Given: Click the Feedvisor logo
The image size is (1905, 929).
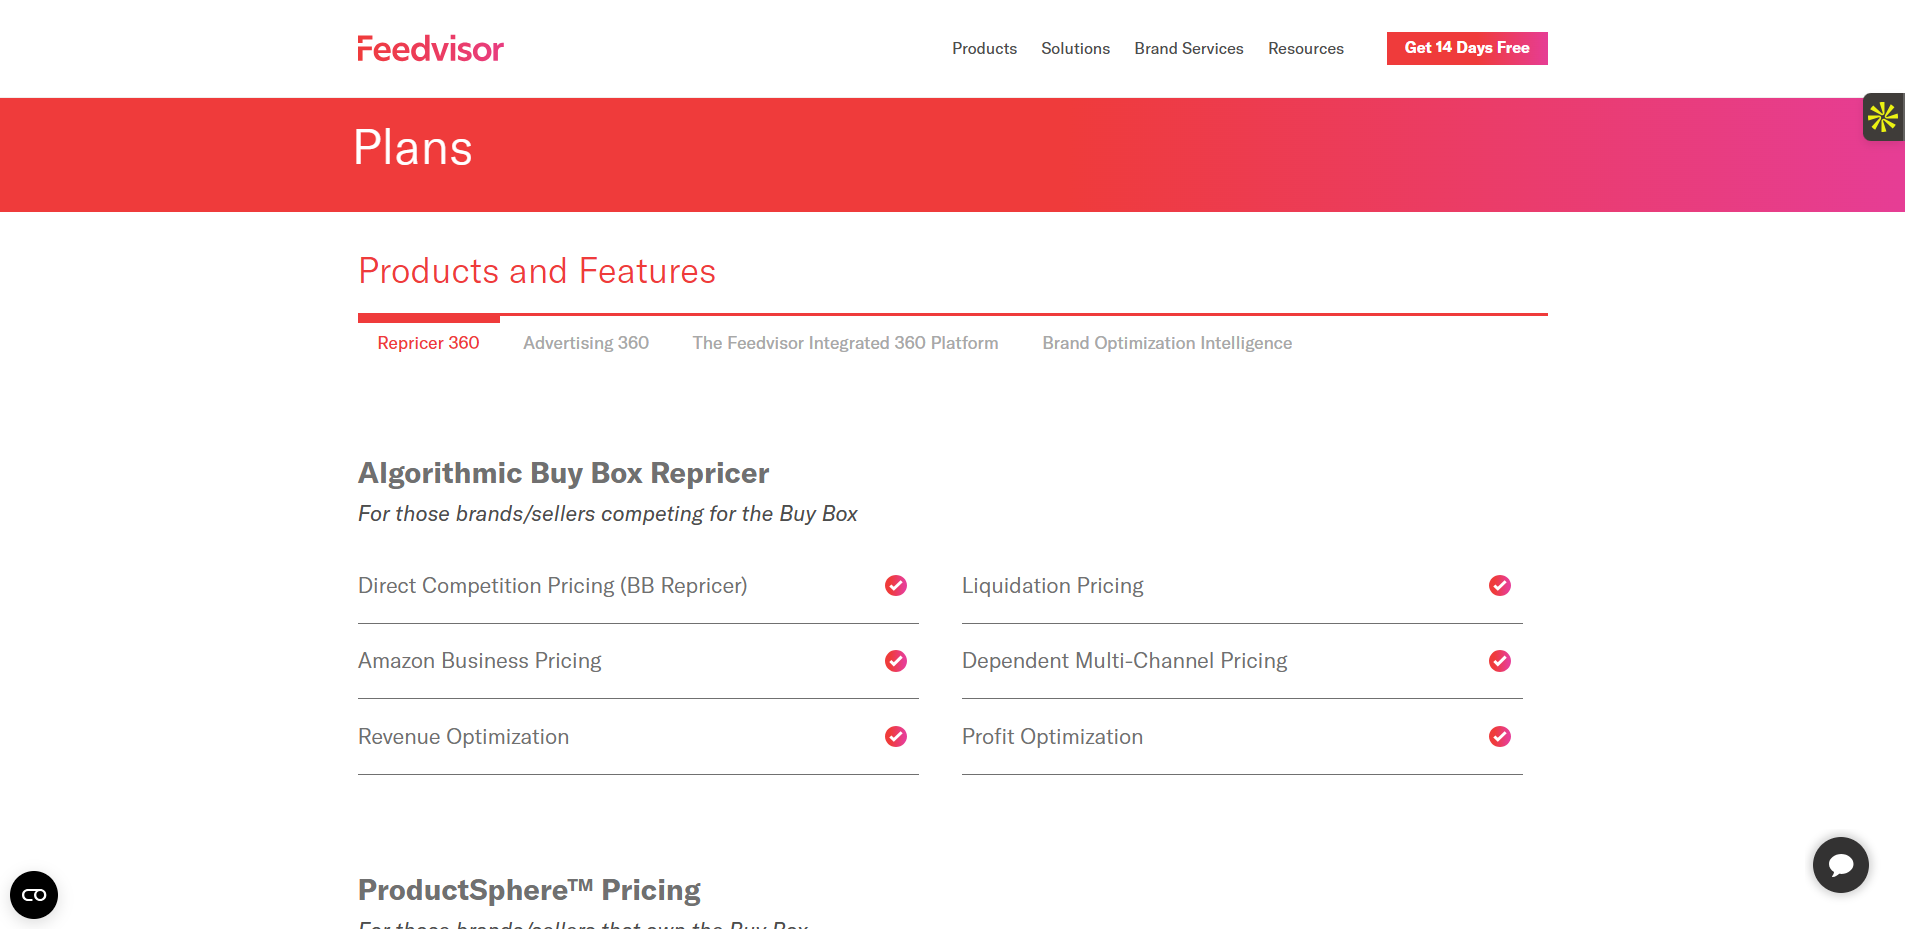Looking at the screenshot, I should pyautogui.click(x=430, y=49).
